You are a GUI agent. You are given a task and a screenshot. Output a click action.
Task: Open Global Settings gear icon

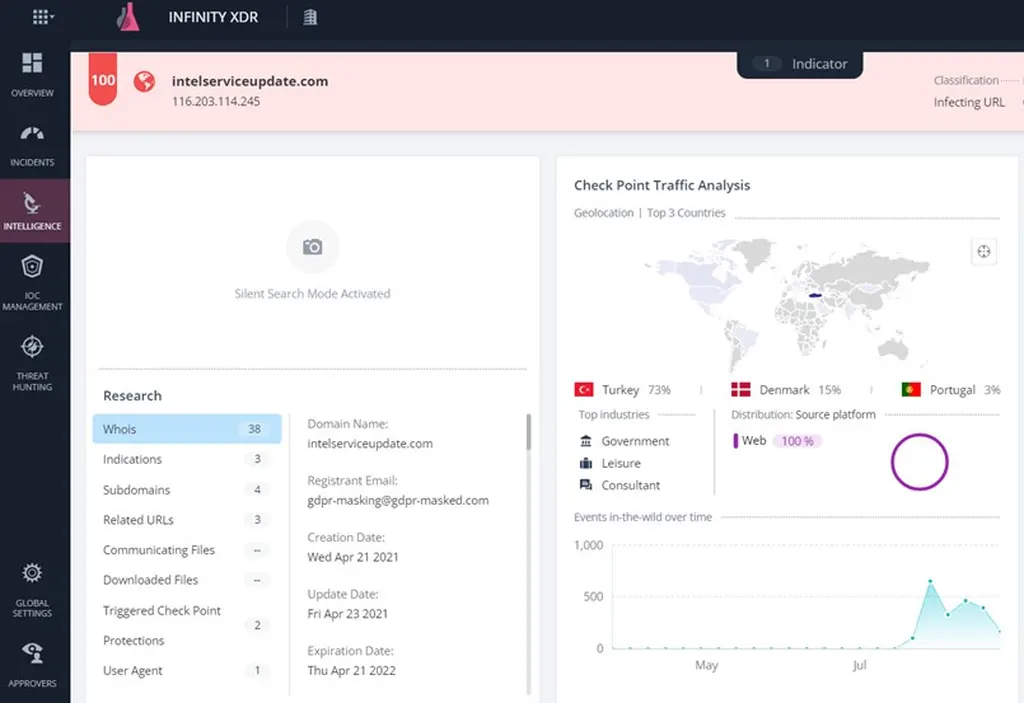[x=32, y=573]
